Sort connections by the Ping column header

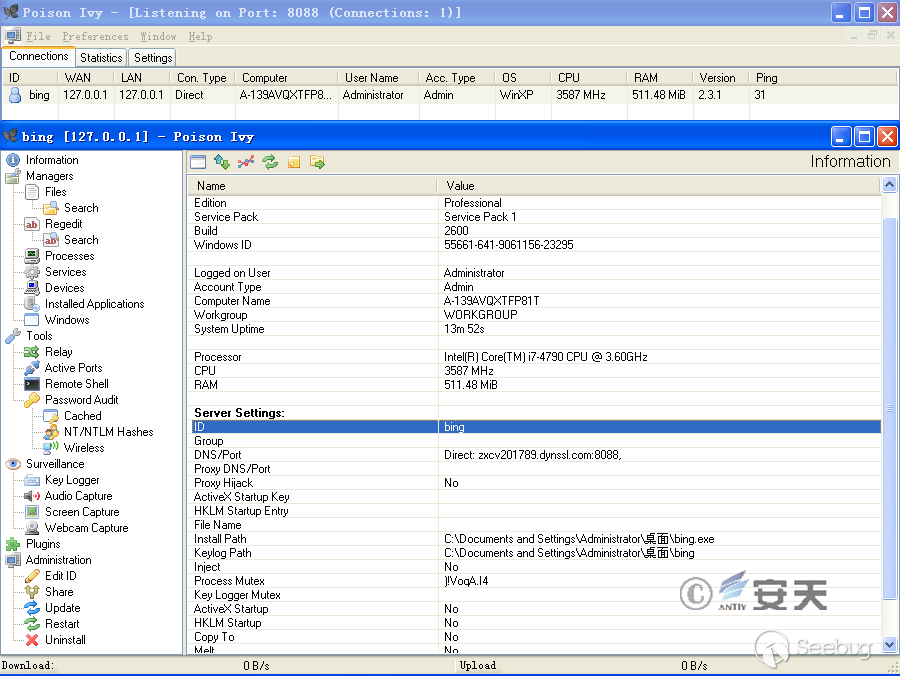click(766, 78)
